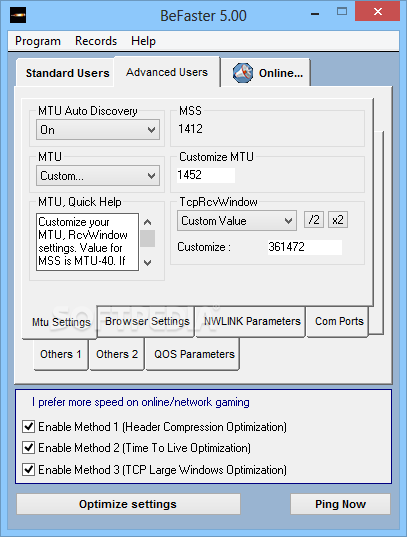
Task: Switch to the Browser Settings tab
Action: (x=147, y=321)
